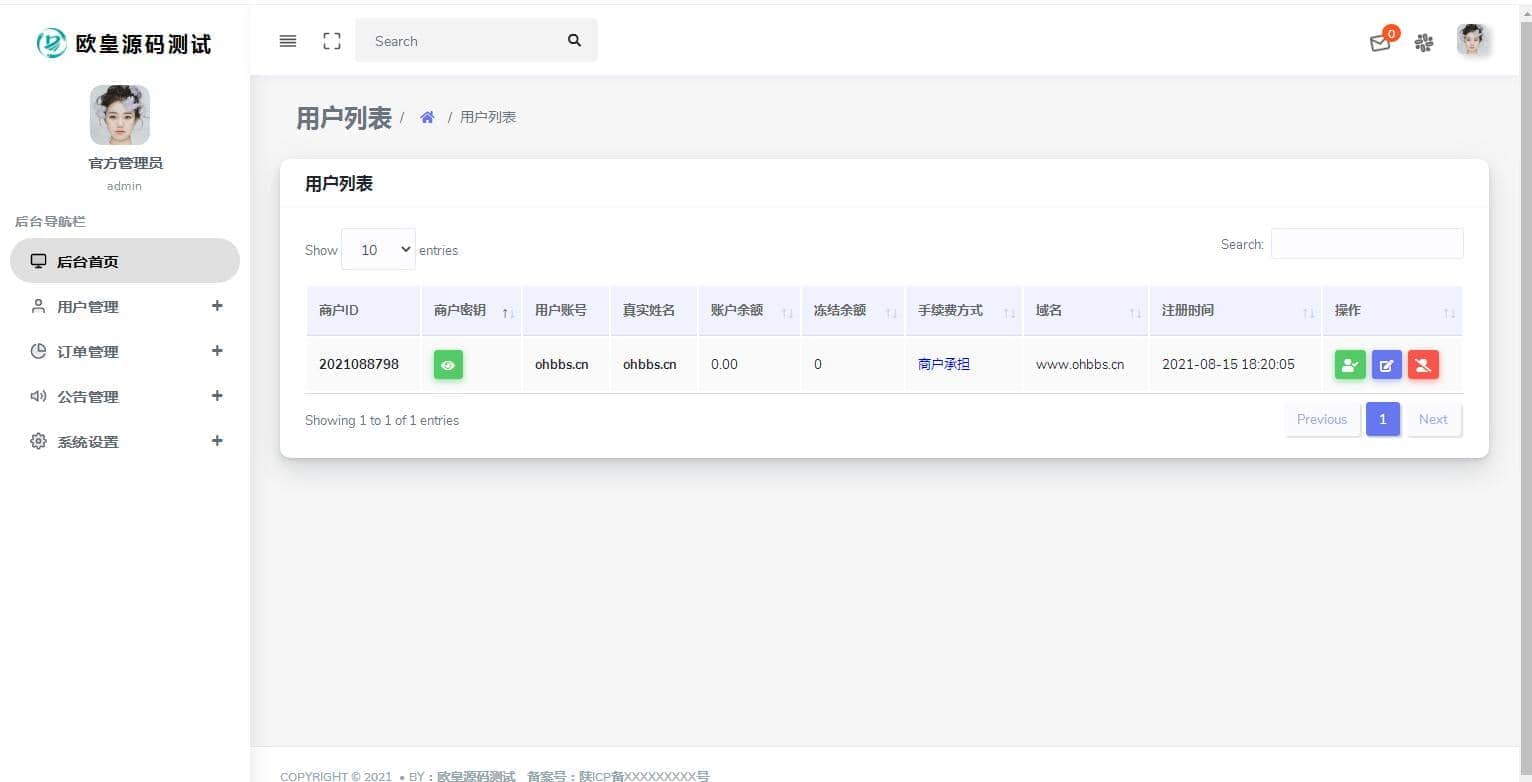Click the search magnifier icon

coord(574,41)
